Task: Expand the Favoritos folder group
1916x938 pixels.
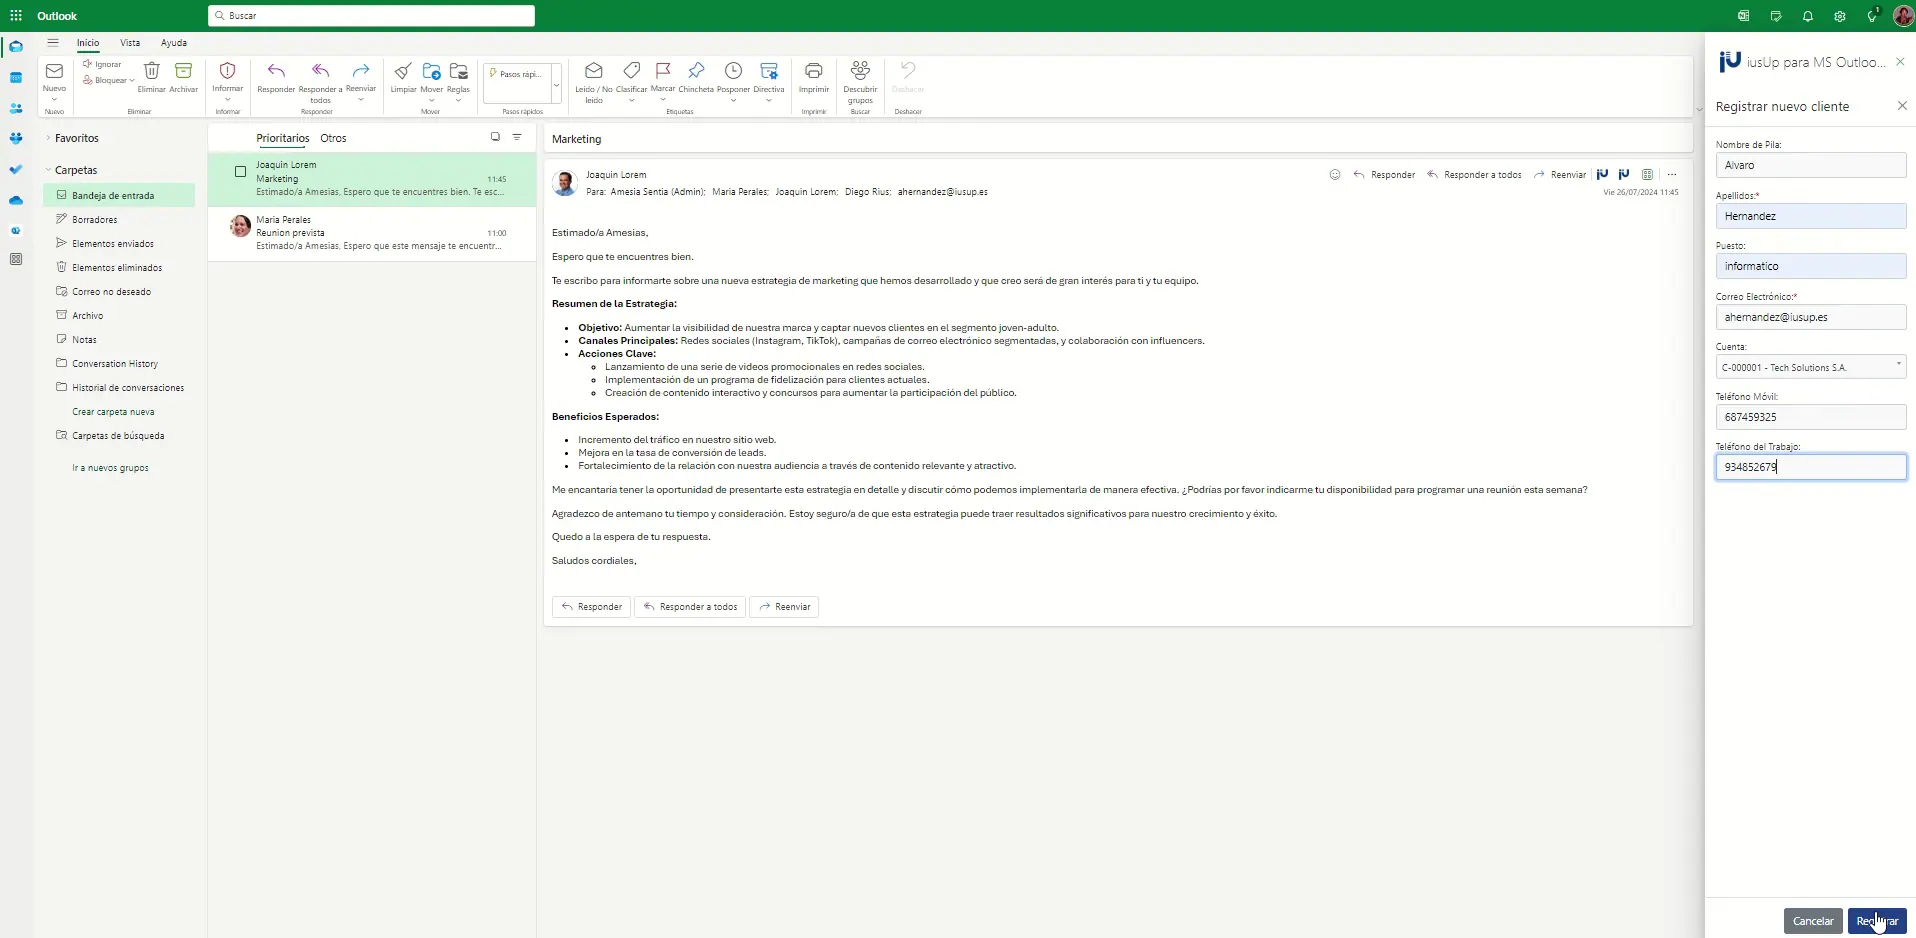Action: [48, 139]
